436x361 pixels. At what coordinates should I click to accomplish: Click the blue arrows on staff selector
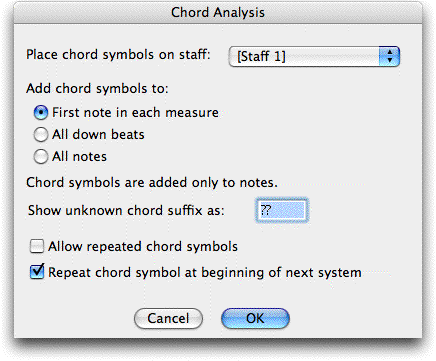coord(389,56)
